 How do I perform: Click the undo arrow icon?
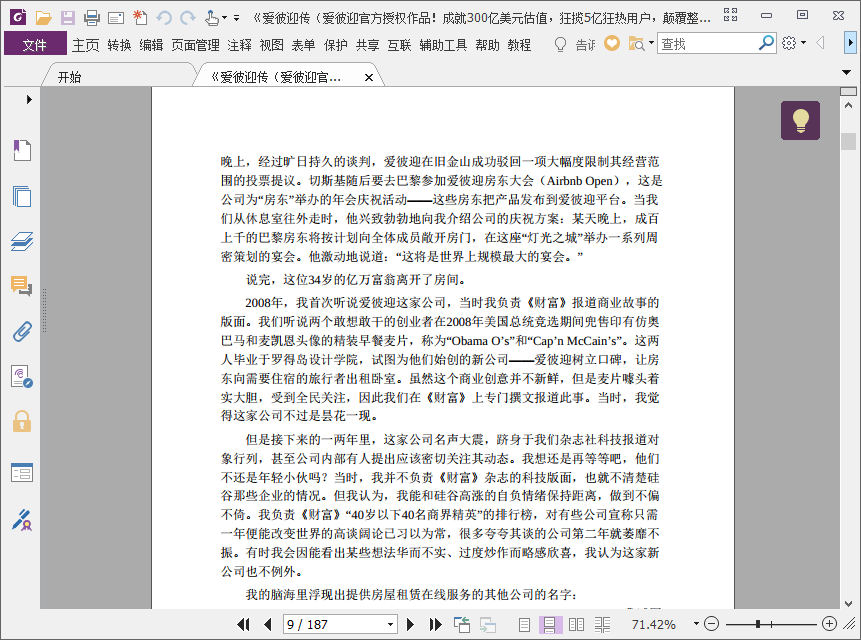164,18
